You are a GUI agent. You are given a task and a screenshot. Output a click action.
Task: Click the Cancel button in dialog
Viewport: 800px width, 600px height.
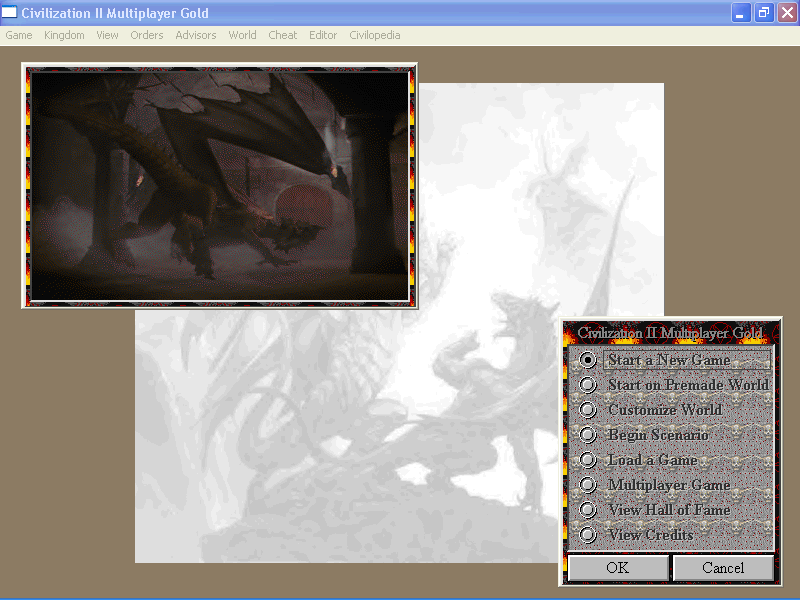coord(722,568)
